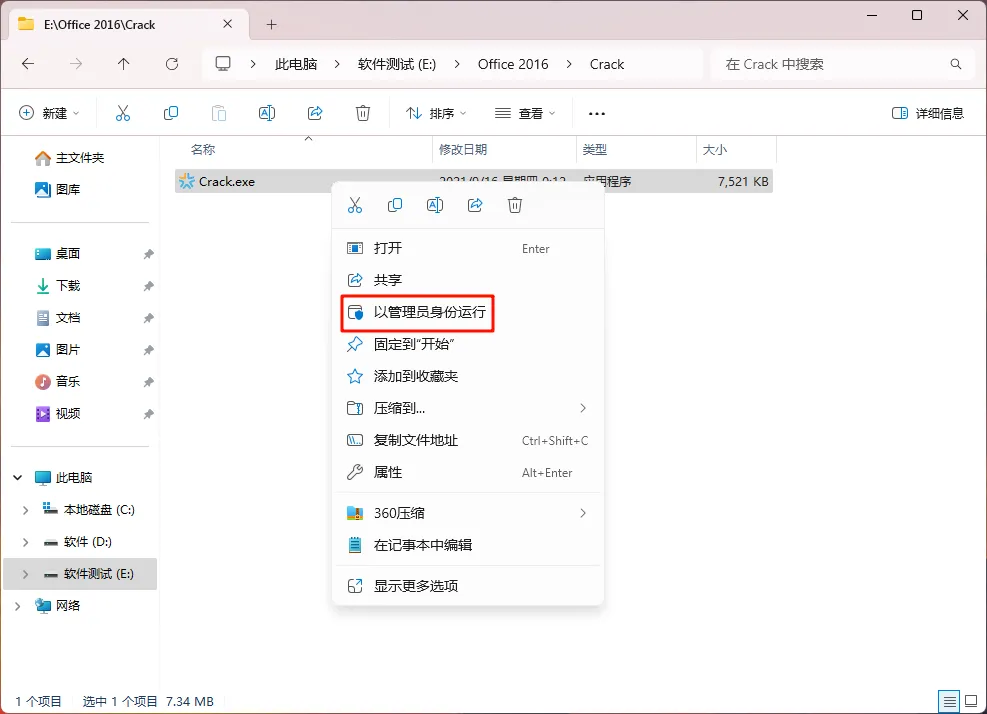
Task: Click the toolbar rename icon
Action: tap(267, 113)
